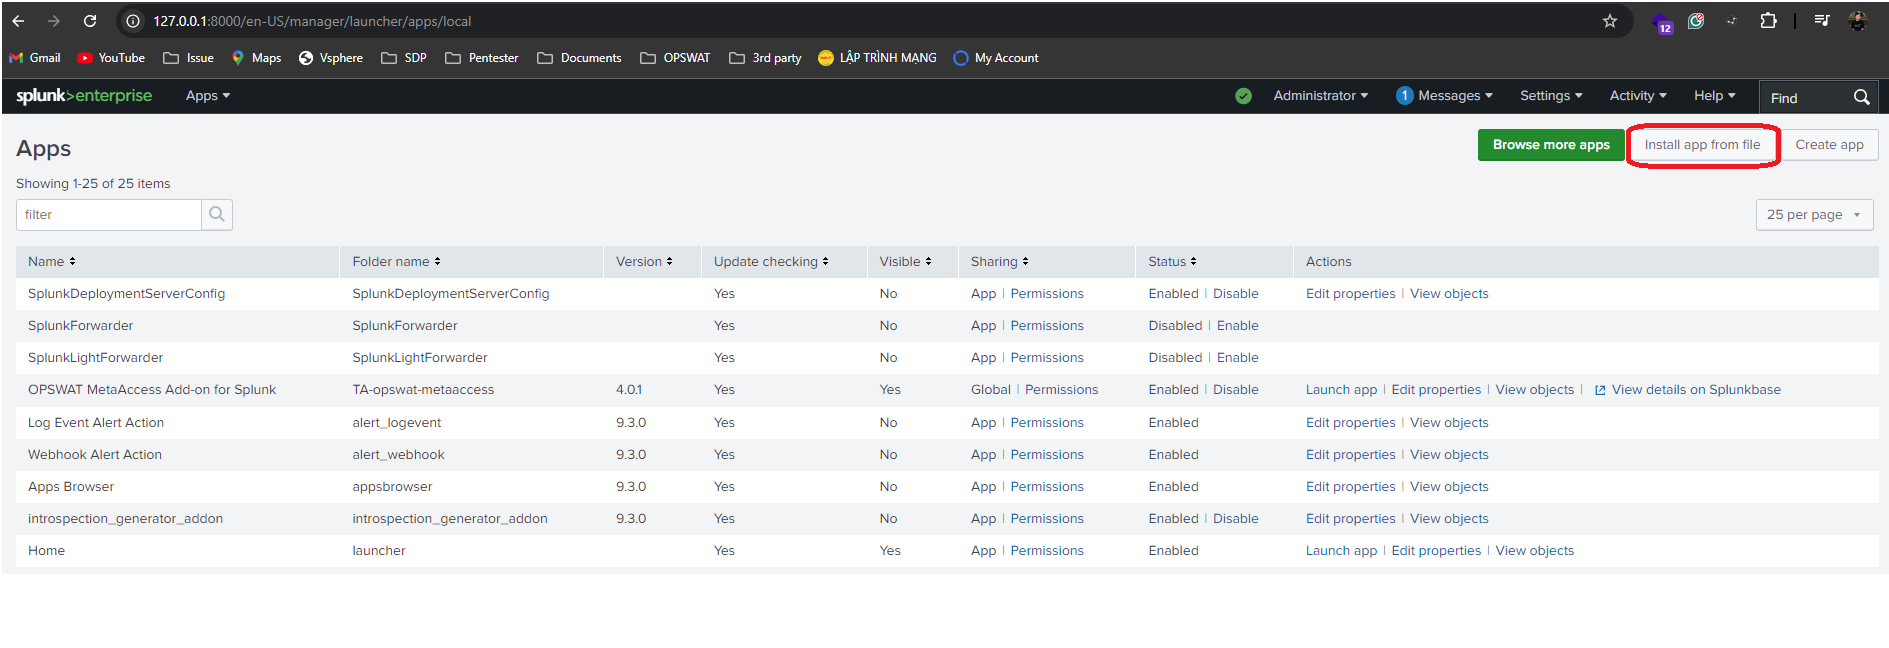Sort the table by Status column
Image resolution: width=1889 pixels, height=648 pixels.
pyautogui.click(x=1172, y=262)
